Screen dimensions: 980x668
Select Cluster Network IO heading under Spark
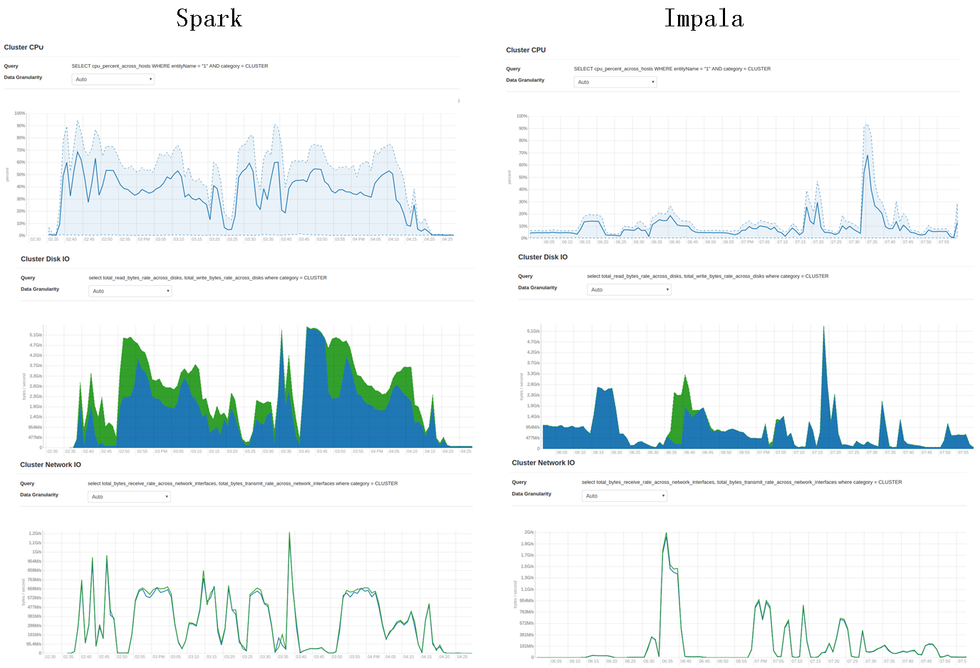50,465
